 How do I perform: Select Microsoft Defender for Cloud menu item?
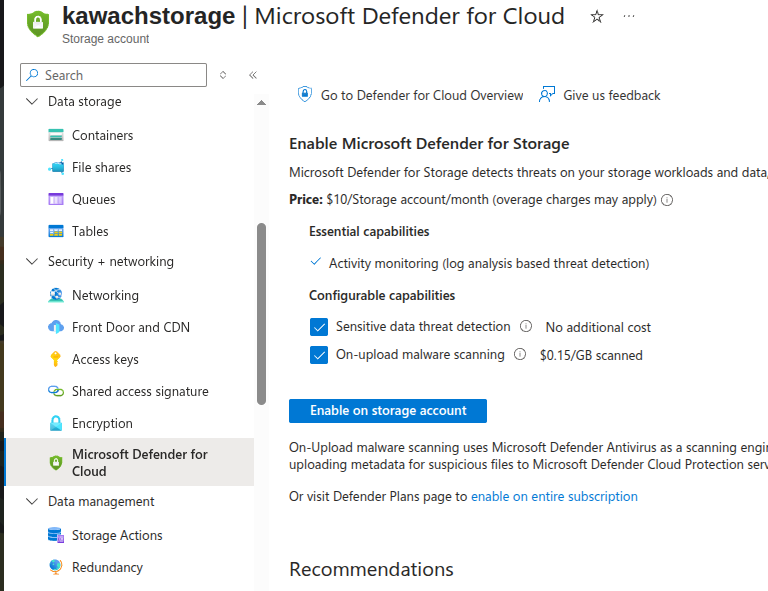[130, 462]
